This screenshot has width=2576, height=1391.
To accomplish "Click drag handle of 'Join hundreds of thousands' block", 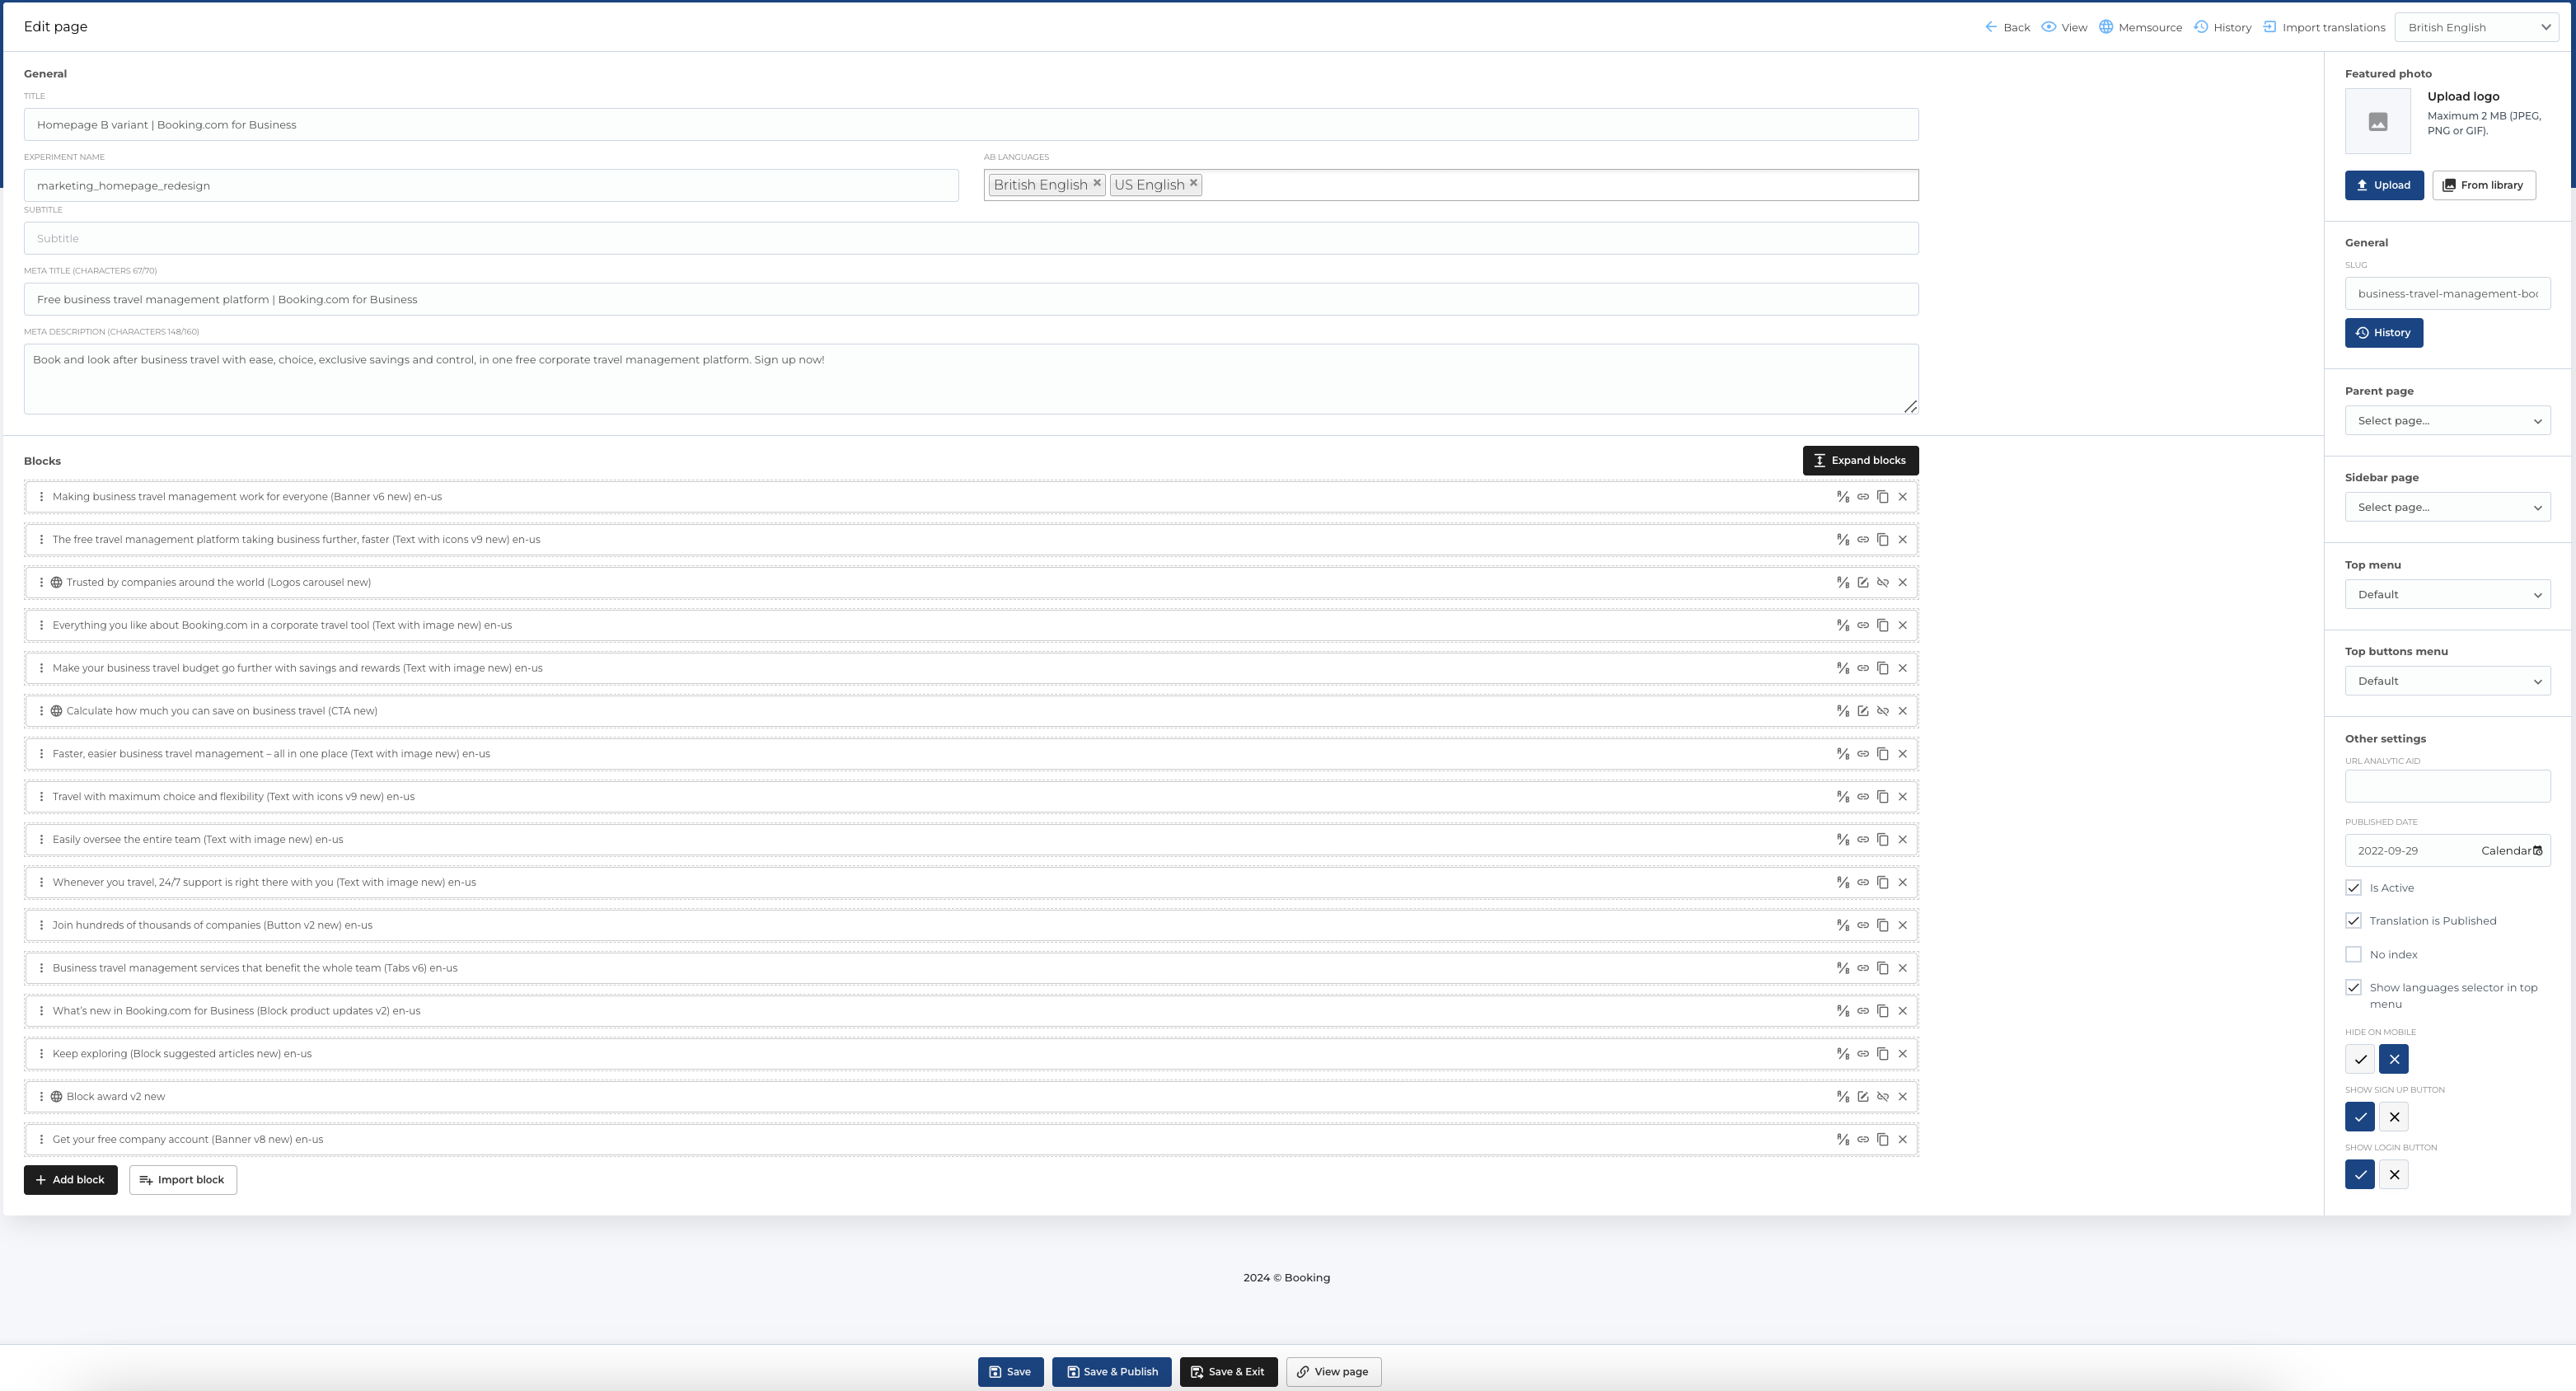I will coord(41,925).
